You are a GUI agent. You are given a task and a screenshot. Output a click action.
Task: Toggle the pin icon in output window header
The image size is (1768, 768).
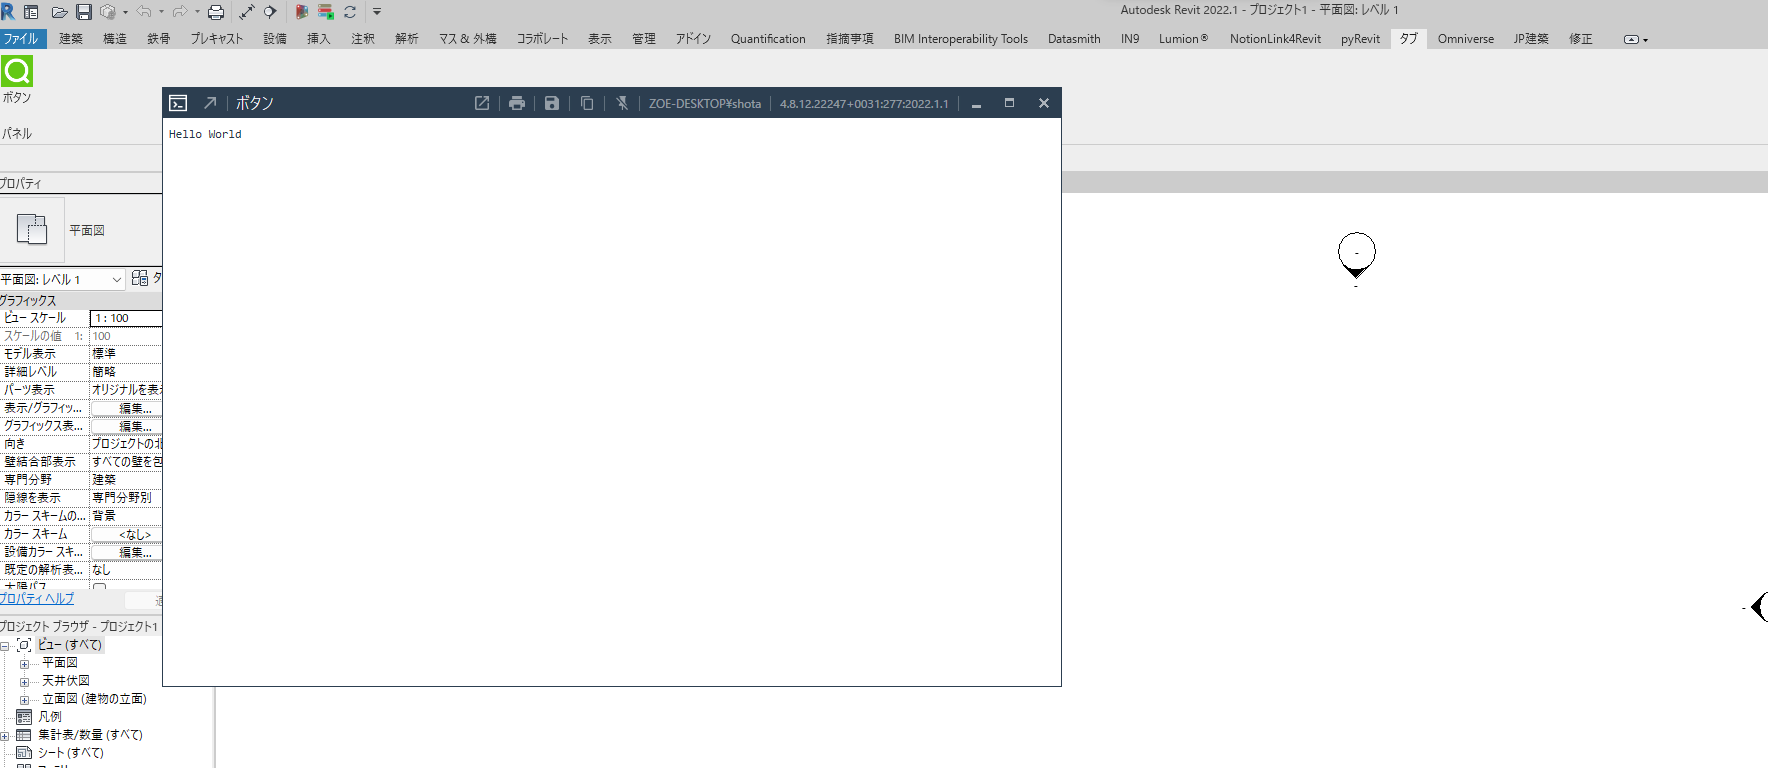[x=622, y=103]
